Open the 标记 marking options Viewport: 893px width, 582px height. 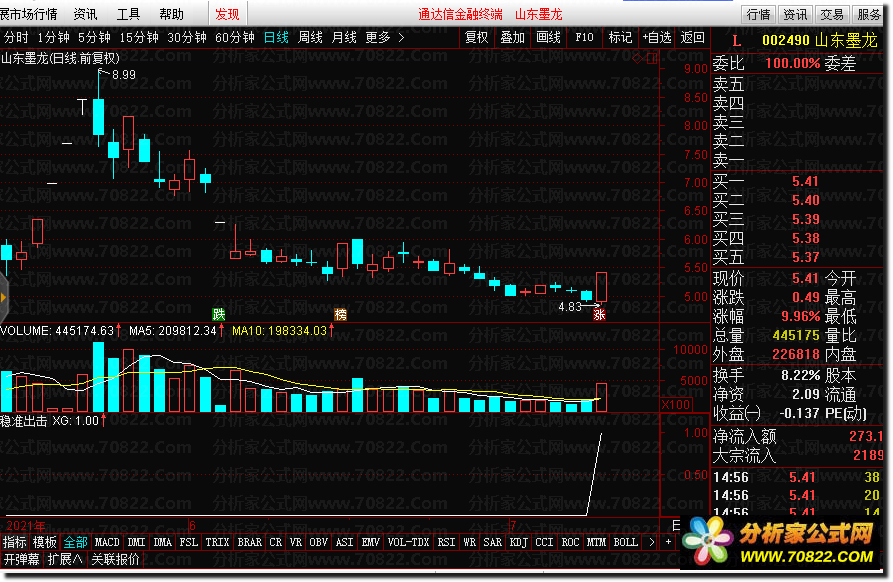tap(620, 38)
